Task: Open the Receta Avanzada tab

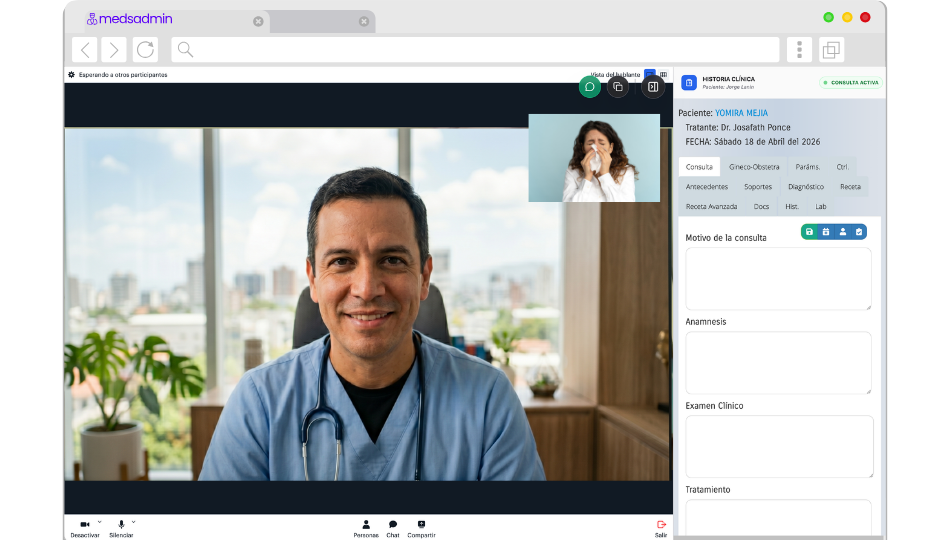Action: click(x=711, y=206)
